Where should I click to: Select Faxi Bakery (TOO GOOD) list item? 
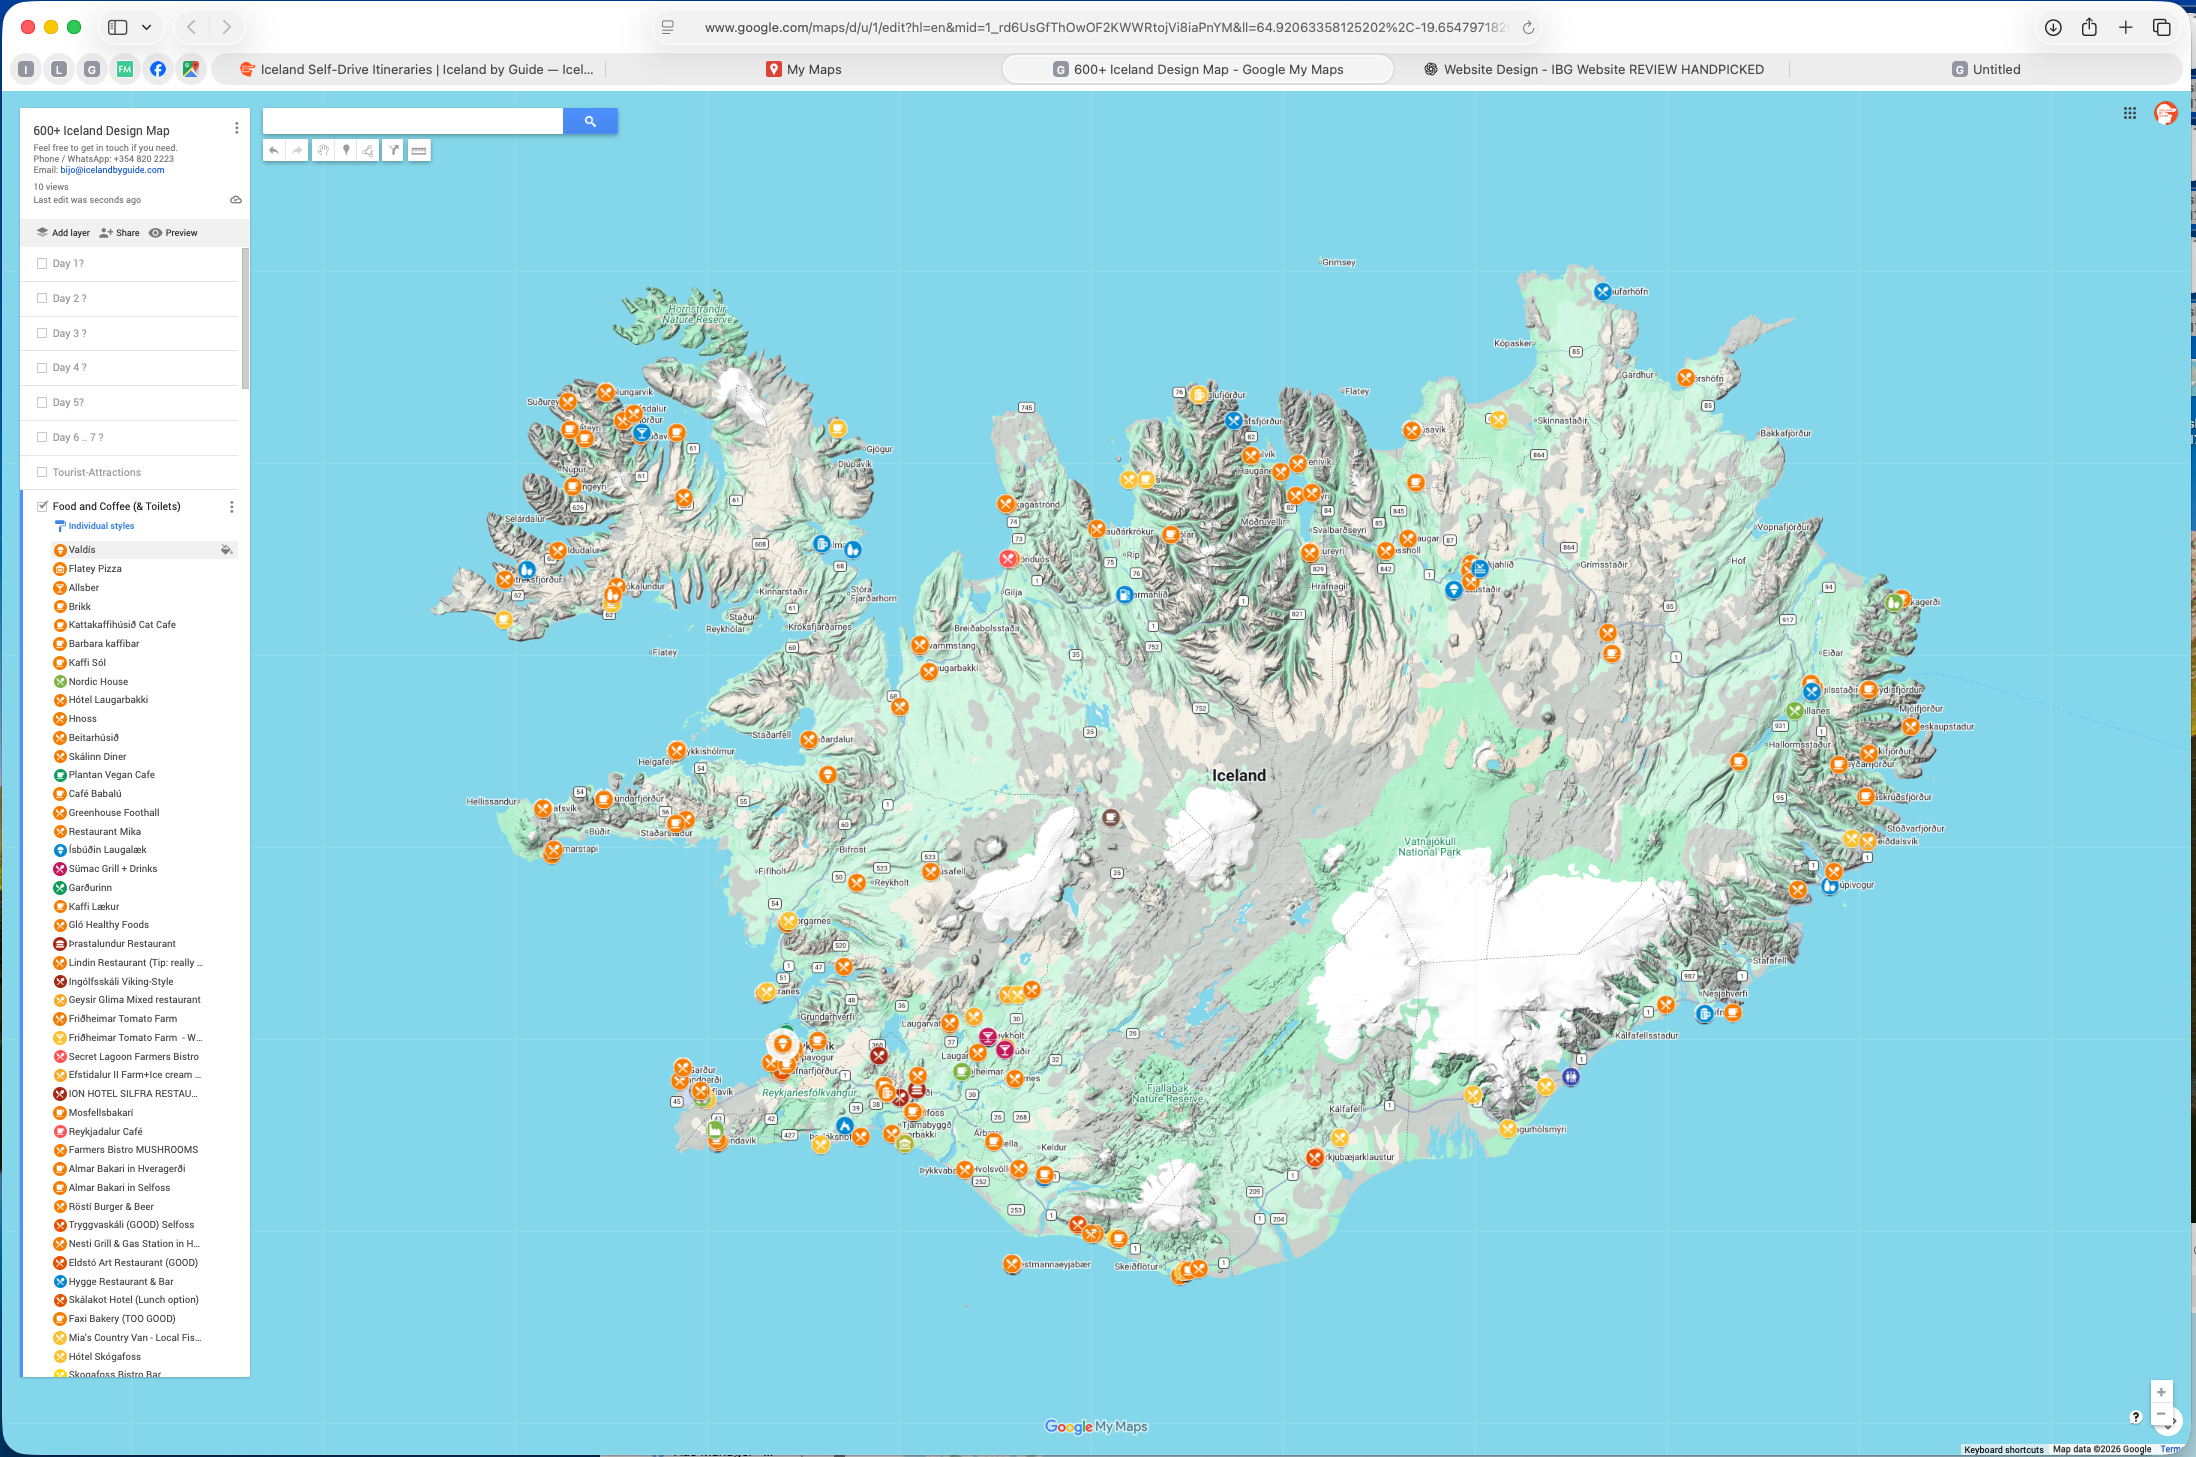(x=122, y=1319)
